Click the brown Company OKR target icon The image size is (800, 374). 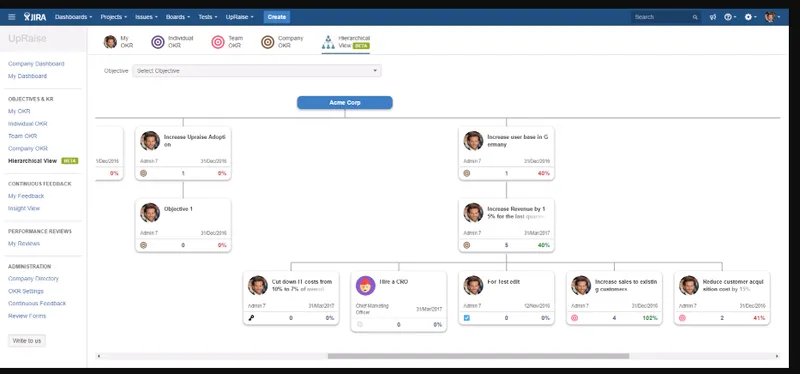point(267,42)
